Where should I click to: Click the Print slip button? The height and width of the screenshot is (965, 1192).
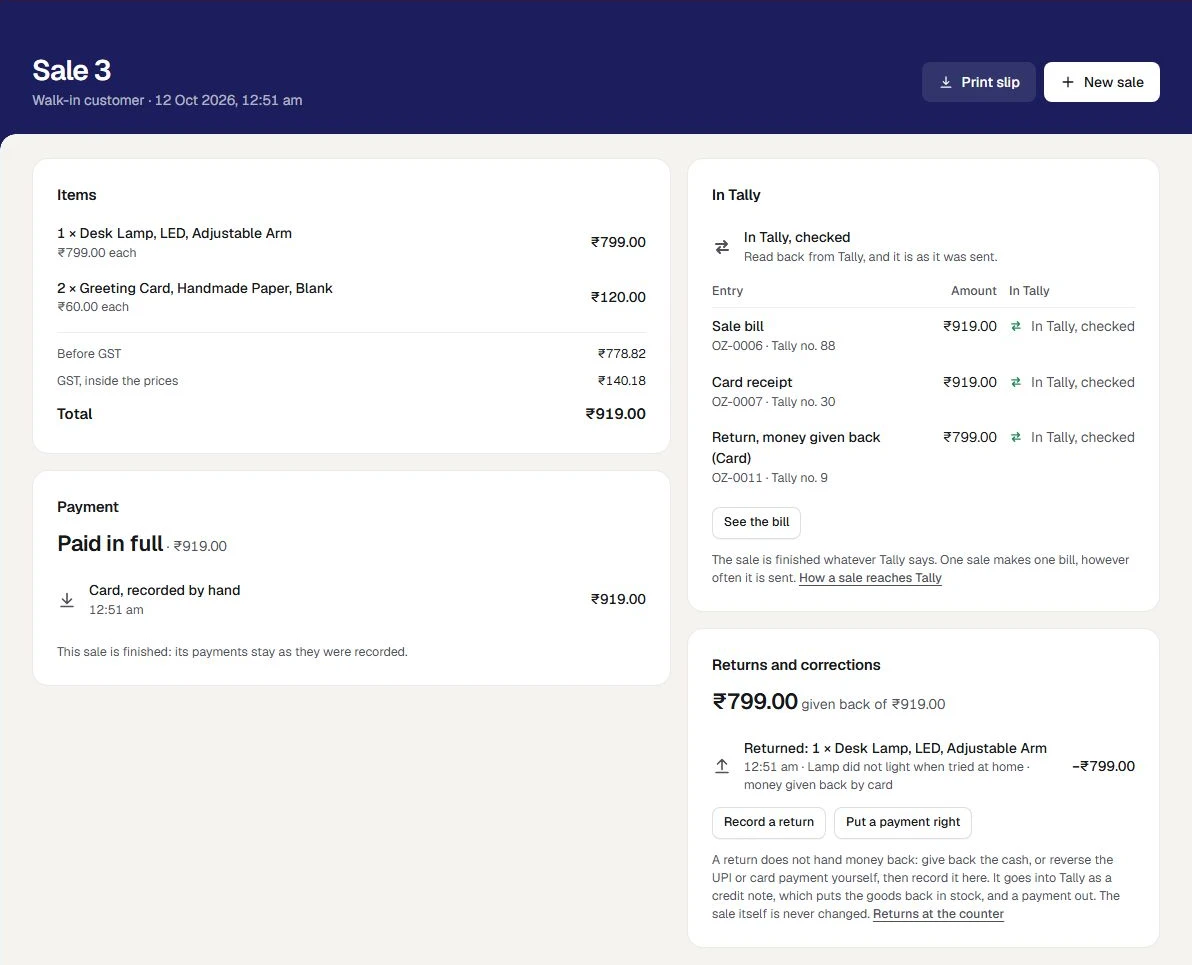tap(978, 82)
